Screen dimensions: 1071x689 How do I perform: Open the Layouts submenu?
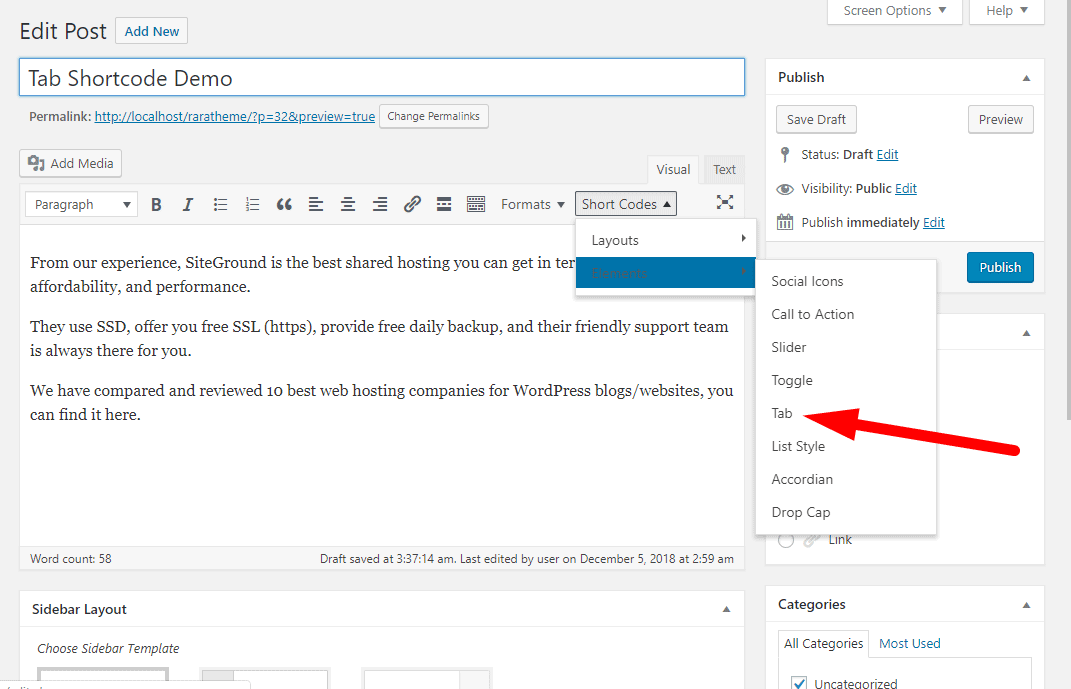666,240
